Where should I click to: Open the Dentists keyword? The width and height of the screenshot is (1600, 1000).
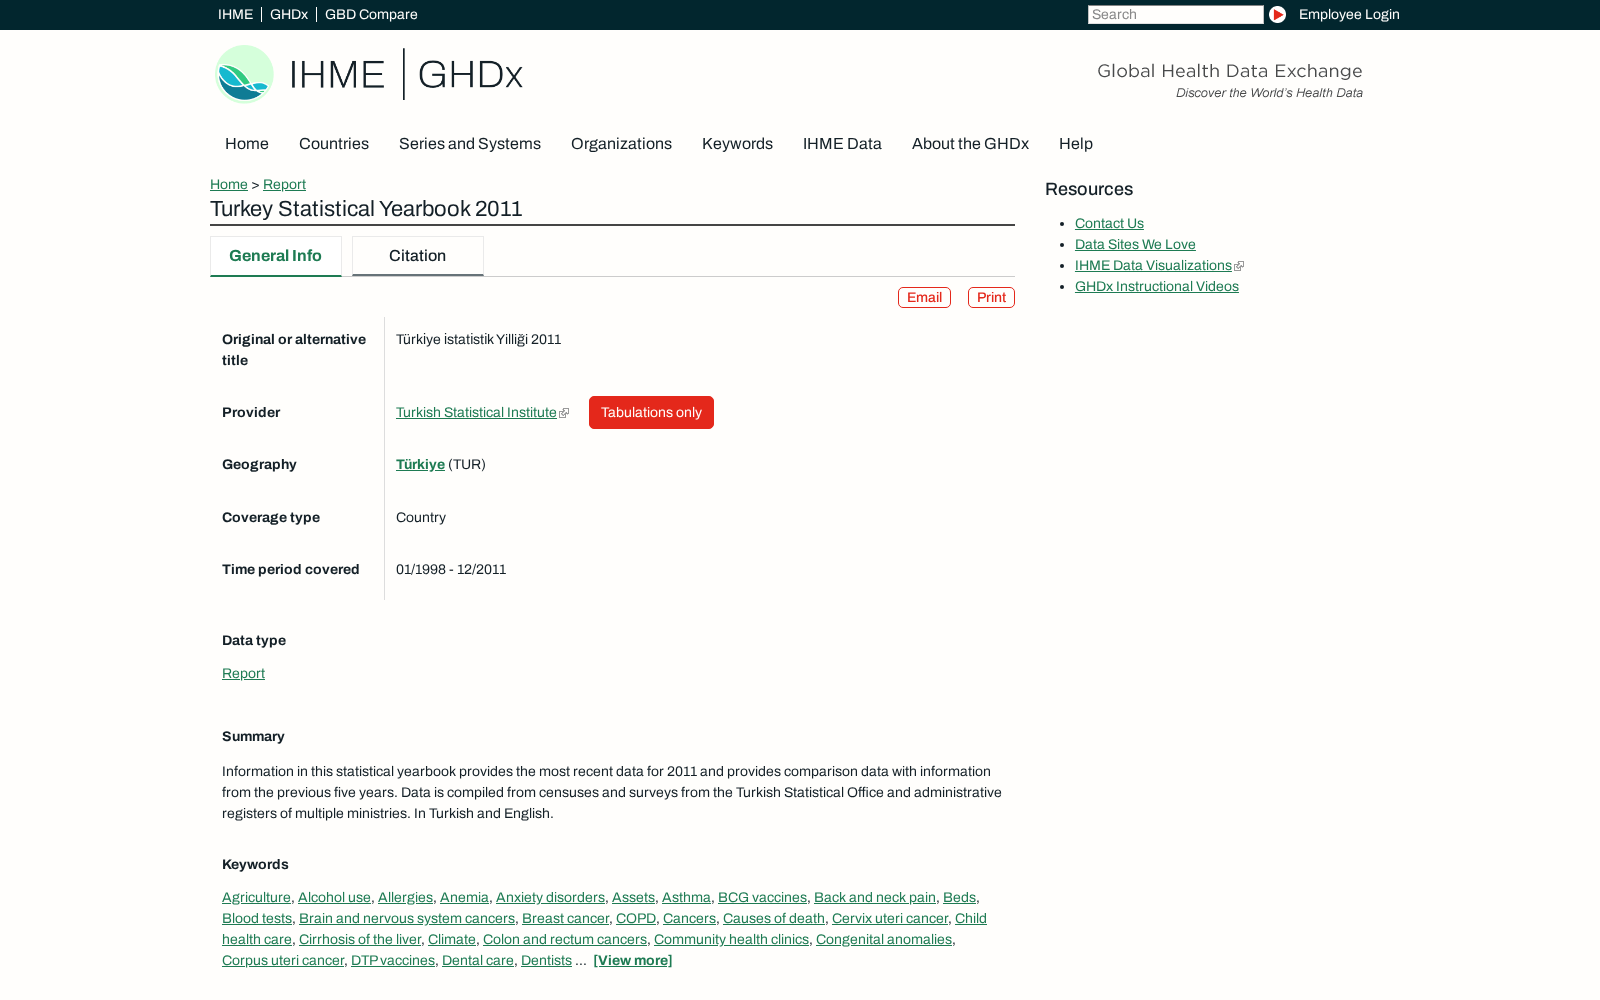[x=546, y=961]
